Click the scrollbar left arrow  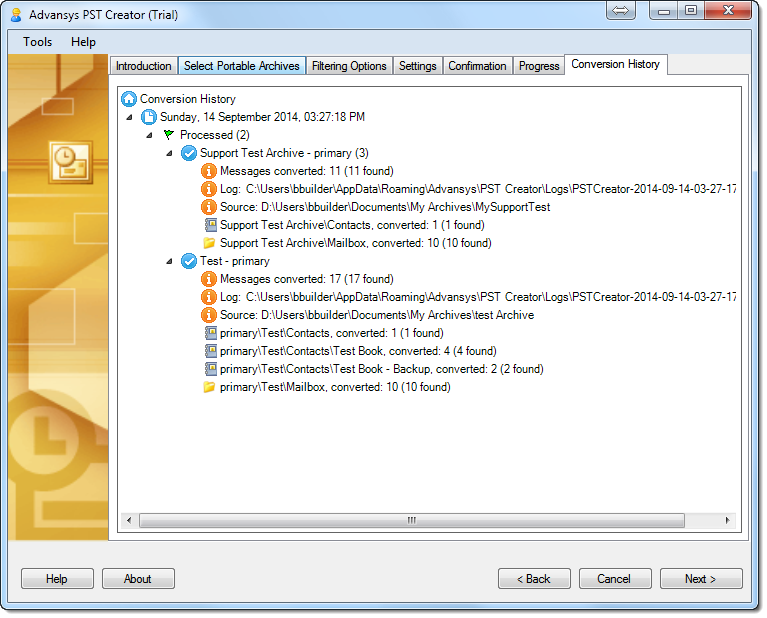(129, 520)
